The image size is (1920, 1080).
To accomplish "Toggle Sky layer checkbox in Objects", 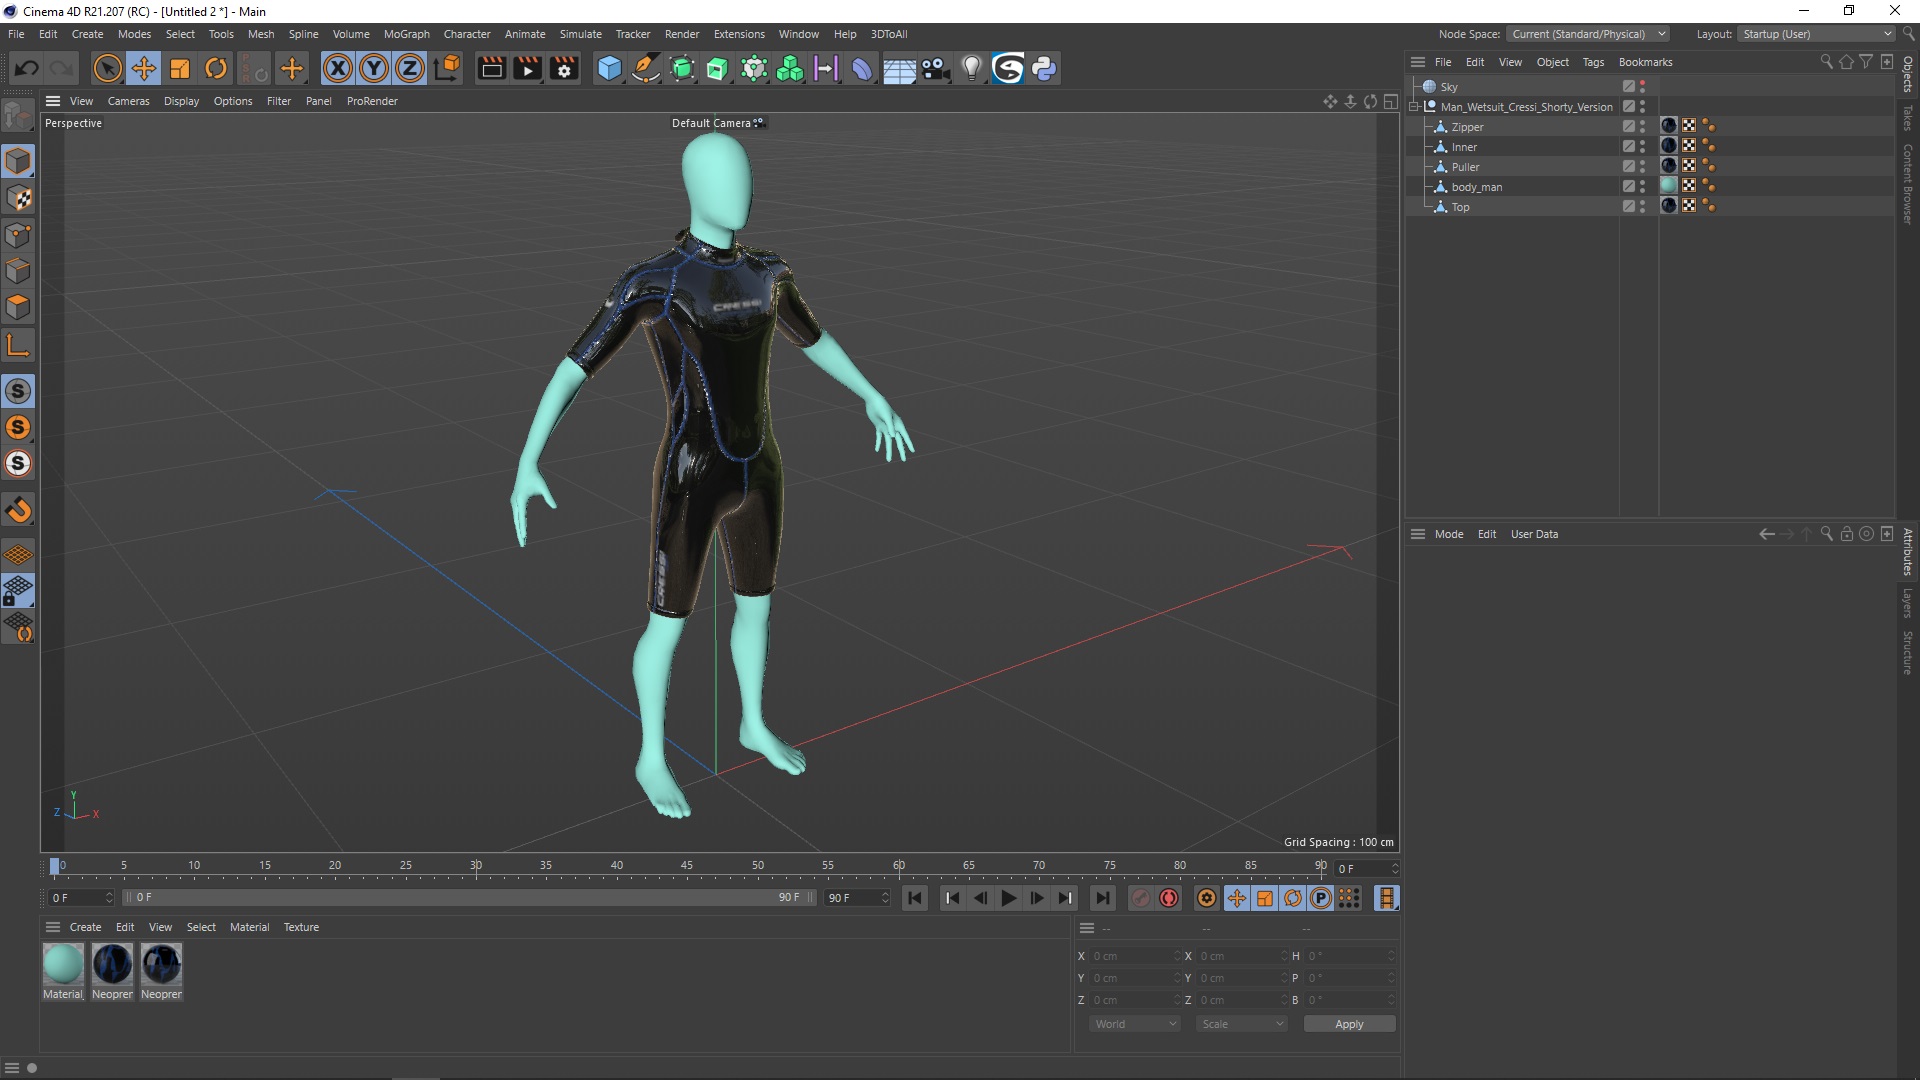I will (1628, 87).
